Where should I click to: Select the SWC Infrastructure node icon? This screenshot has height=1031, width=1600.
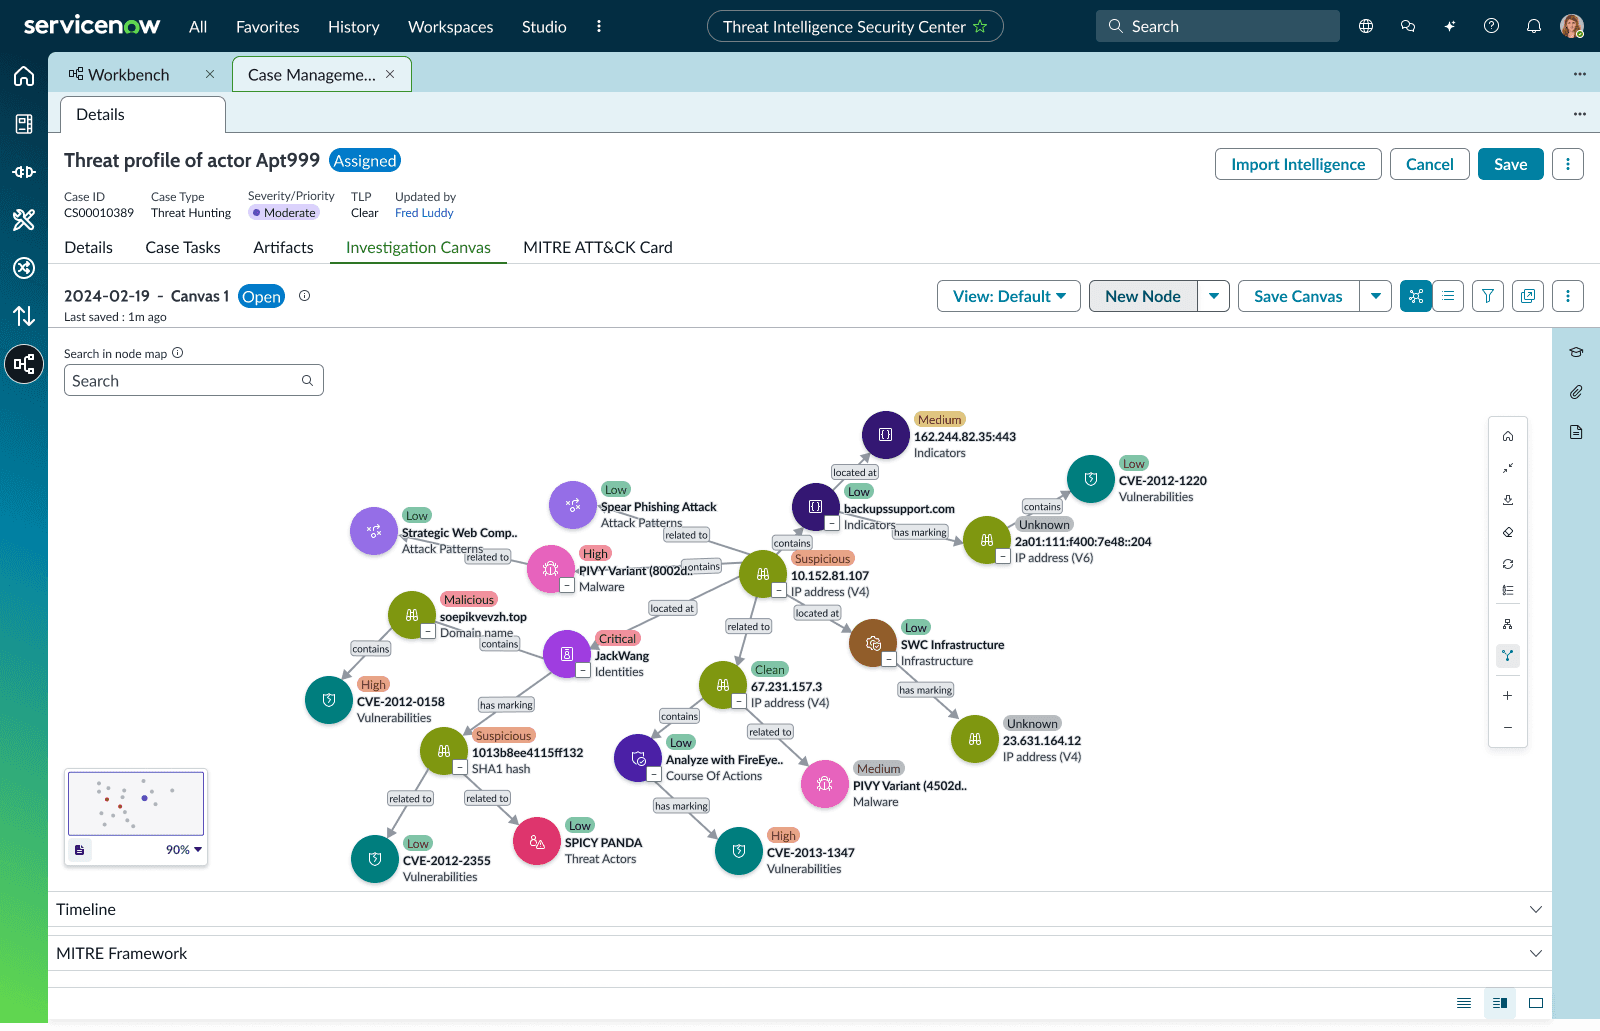point(873,643)
